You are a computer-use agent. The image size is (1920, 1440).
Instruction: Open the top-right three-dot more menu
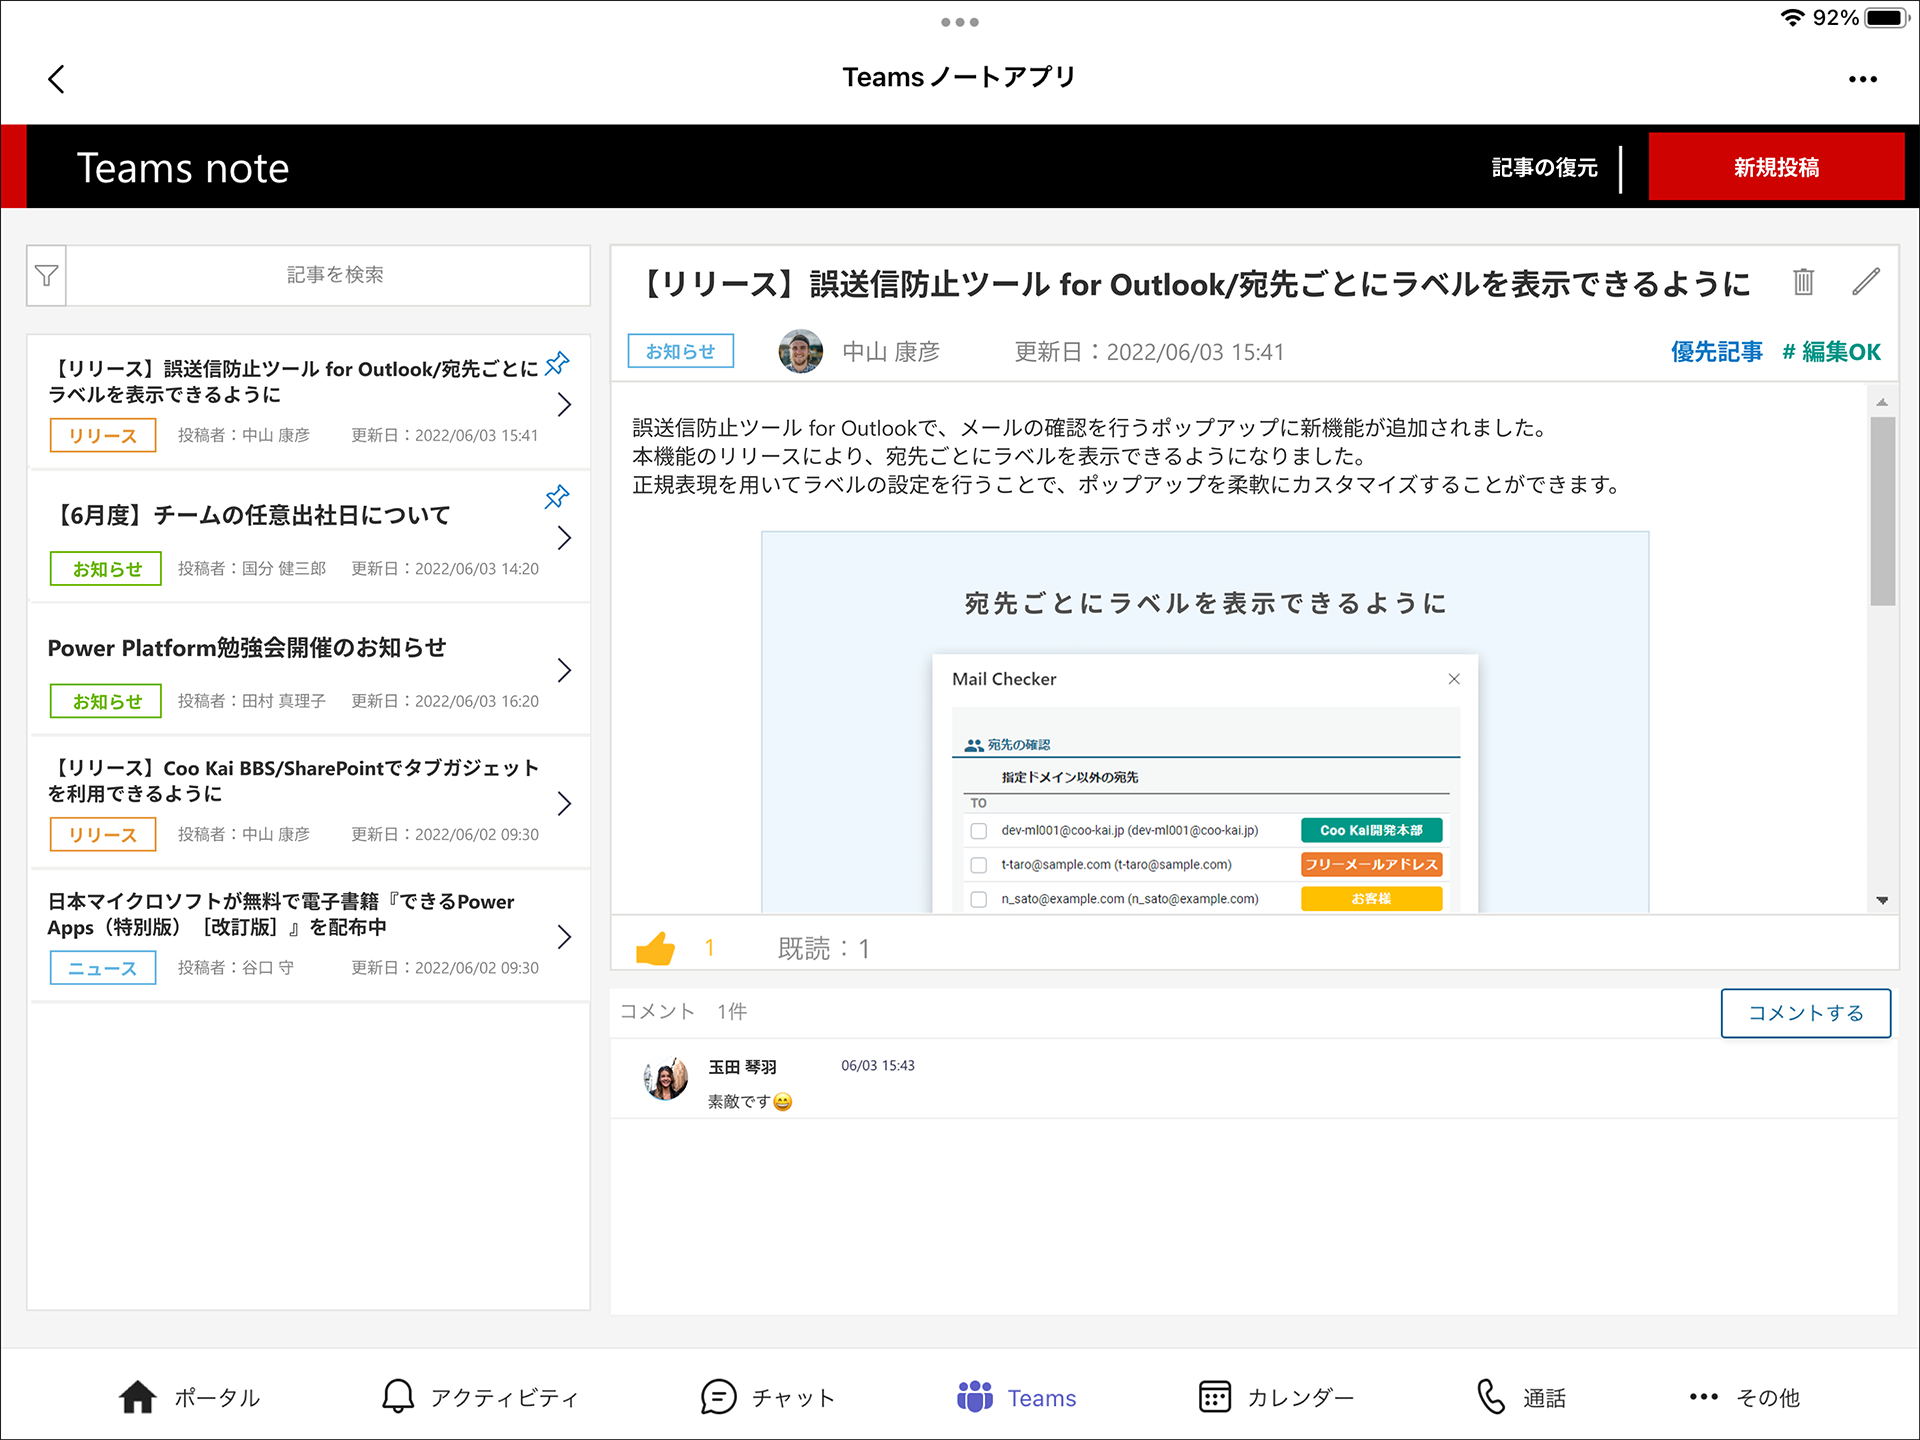1862,79
